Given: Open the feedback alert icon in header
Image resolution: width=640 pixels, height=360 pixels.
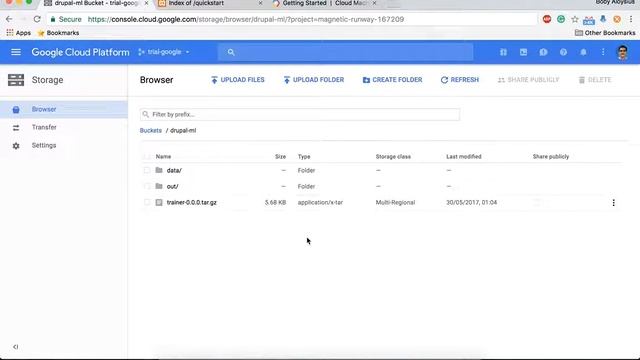Looking at the screenshot, I should tap(543, 52).
